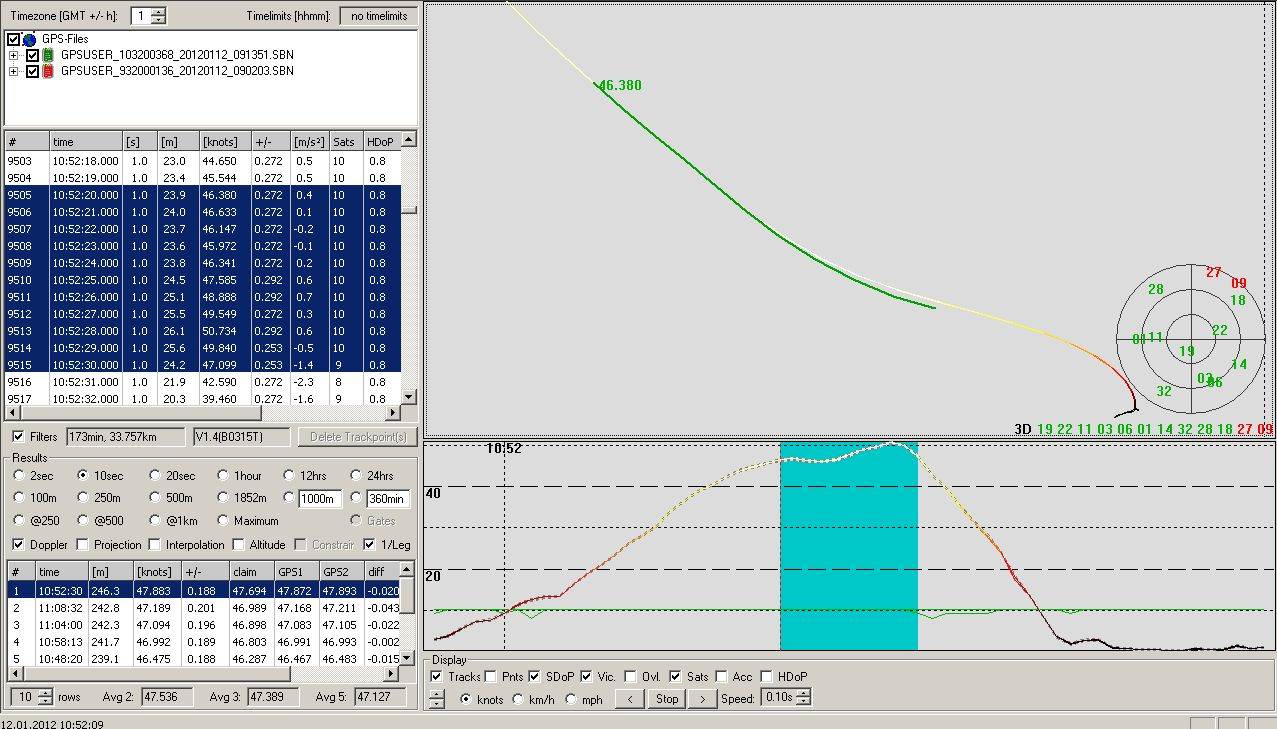Turn off the Doppler checkbox
The height and width of the screenshot is (729, 1277).
19,545
